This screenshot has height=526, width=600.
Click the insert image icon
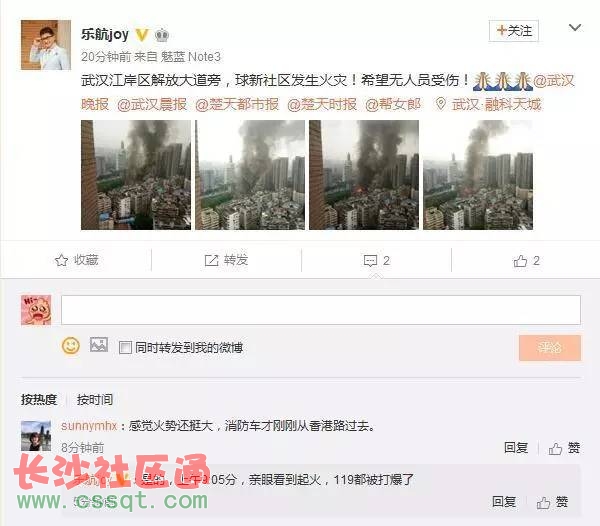(x=99, y=345)
